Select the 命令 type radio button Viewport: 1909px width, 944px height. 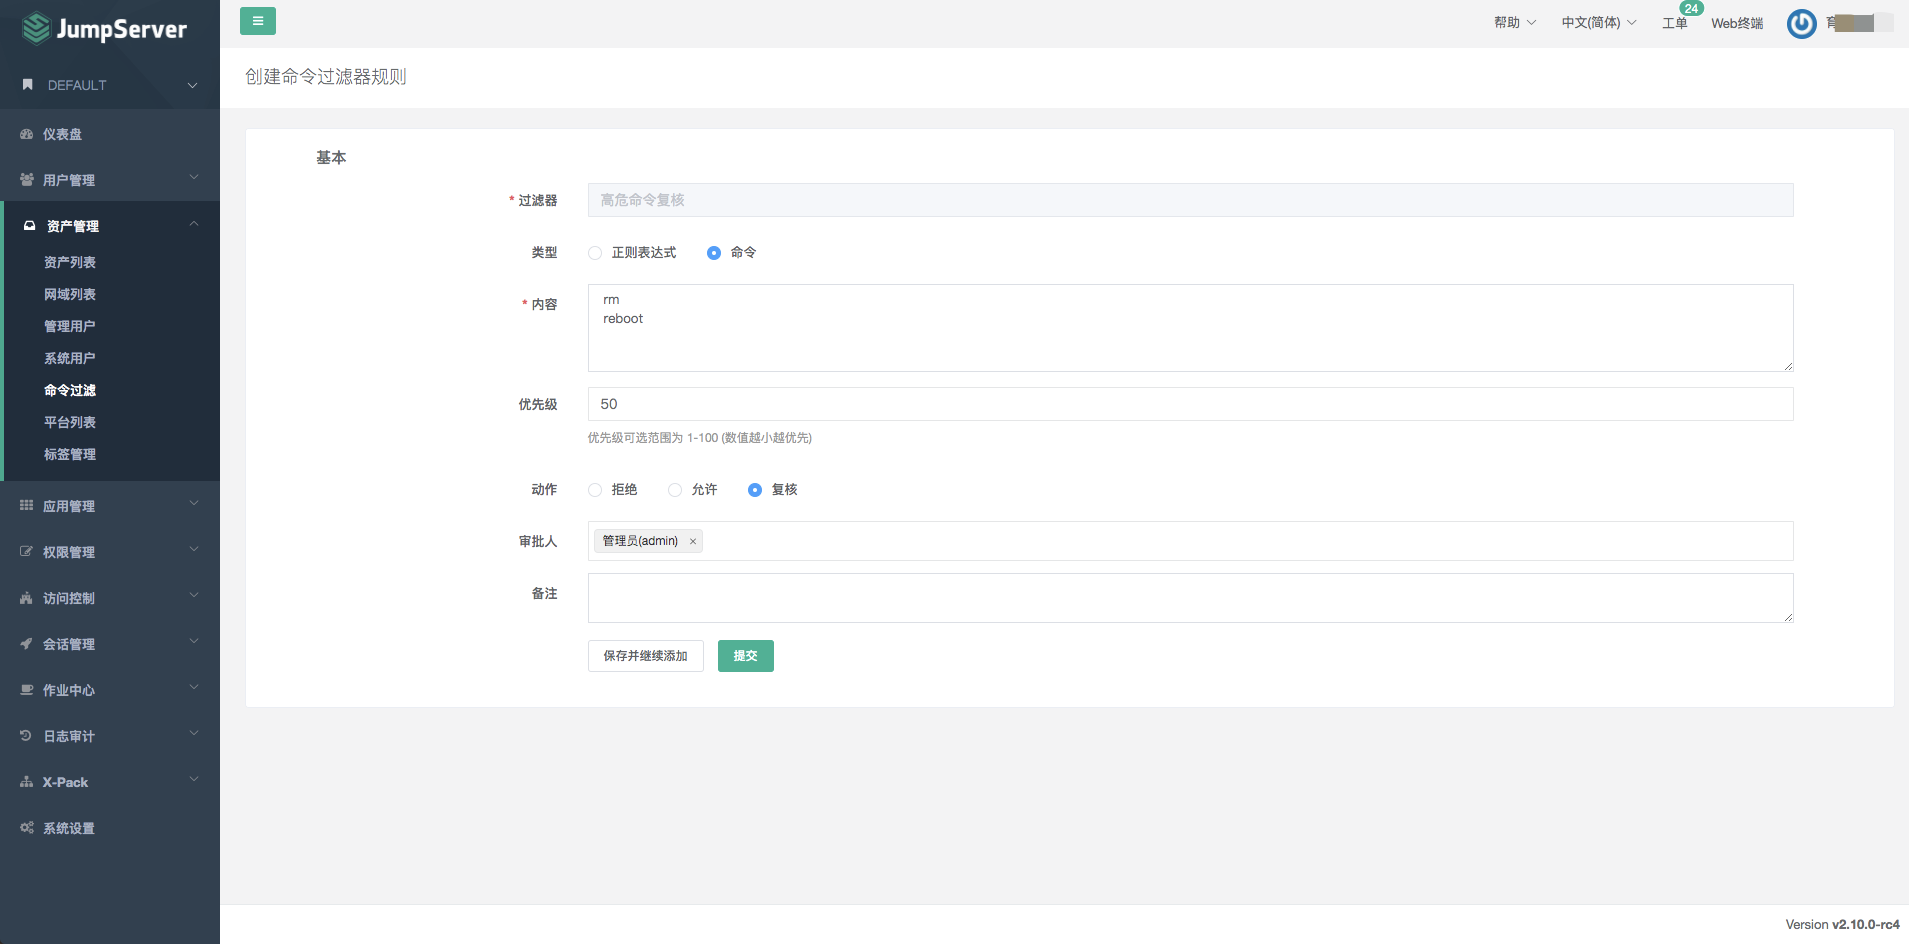pyautogui.click(x=714, y=253)
